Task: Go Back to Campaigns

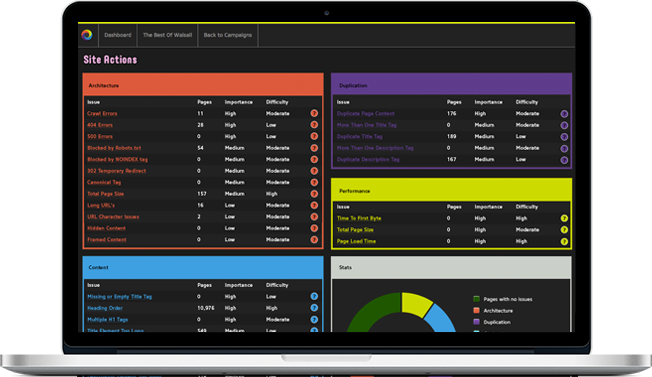Action: [x=228, y=35]
